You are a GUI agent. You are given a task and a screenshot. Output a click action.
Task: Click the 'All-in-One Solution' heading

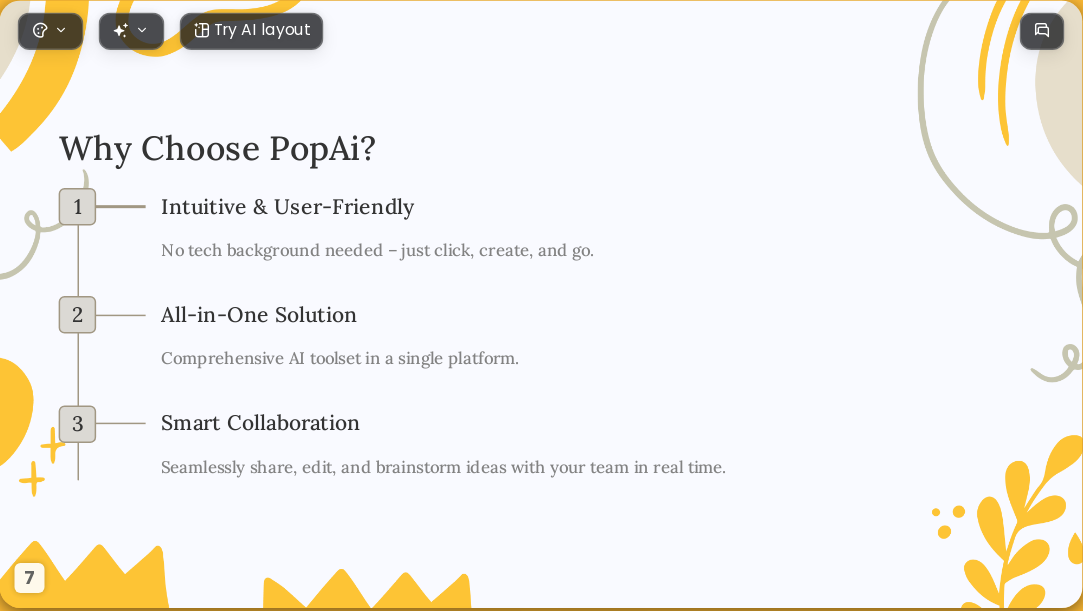(259, 315)
